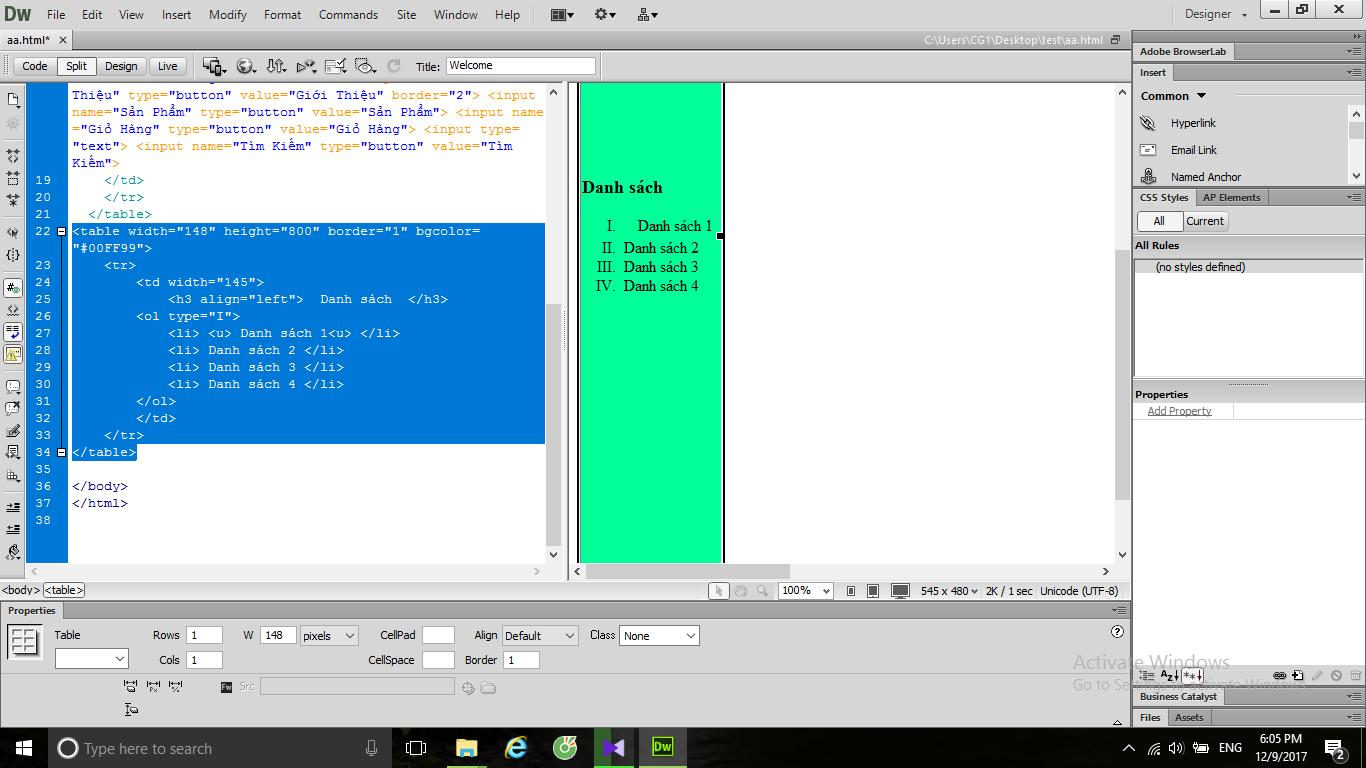The width and height of the screenshot is (1366, 768).
Task: Open the Commands menu
Action: pos(348,15)
